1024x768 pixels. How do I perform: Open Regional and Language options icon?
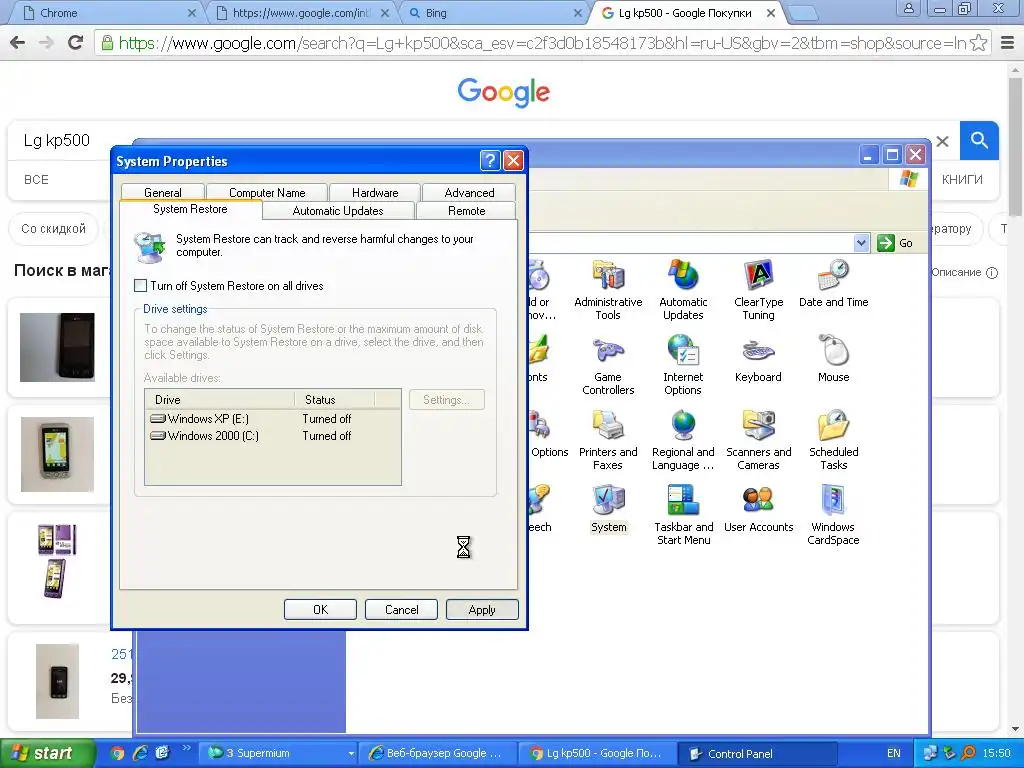point(683,440)
